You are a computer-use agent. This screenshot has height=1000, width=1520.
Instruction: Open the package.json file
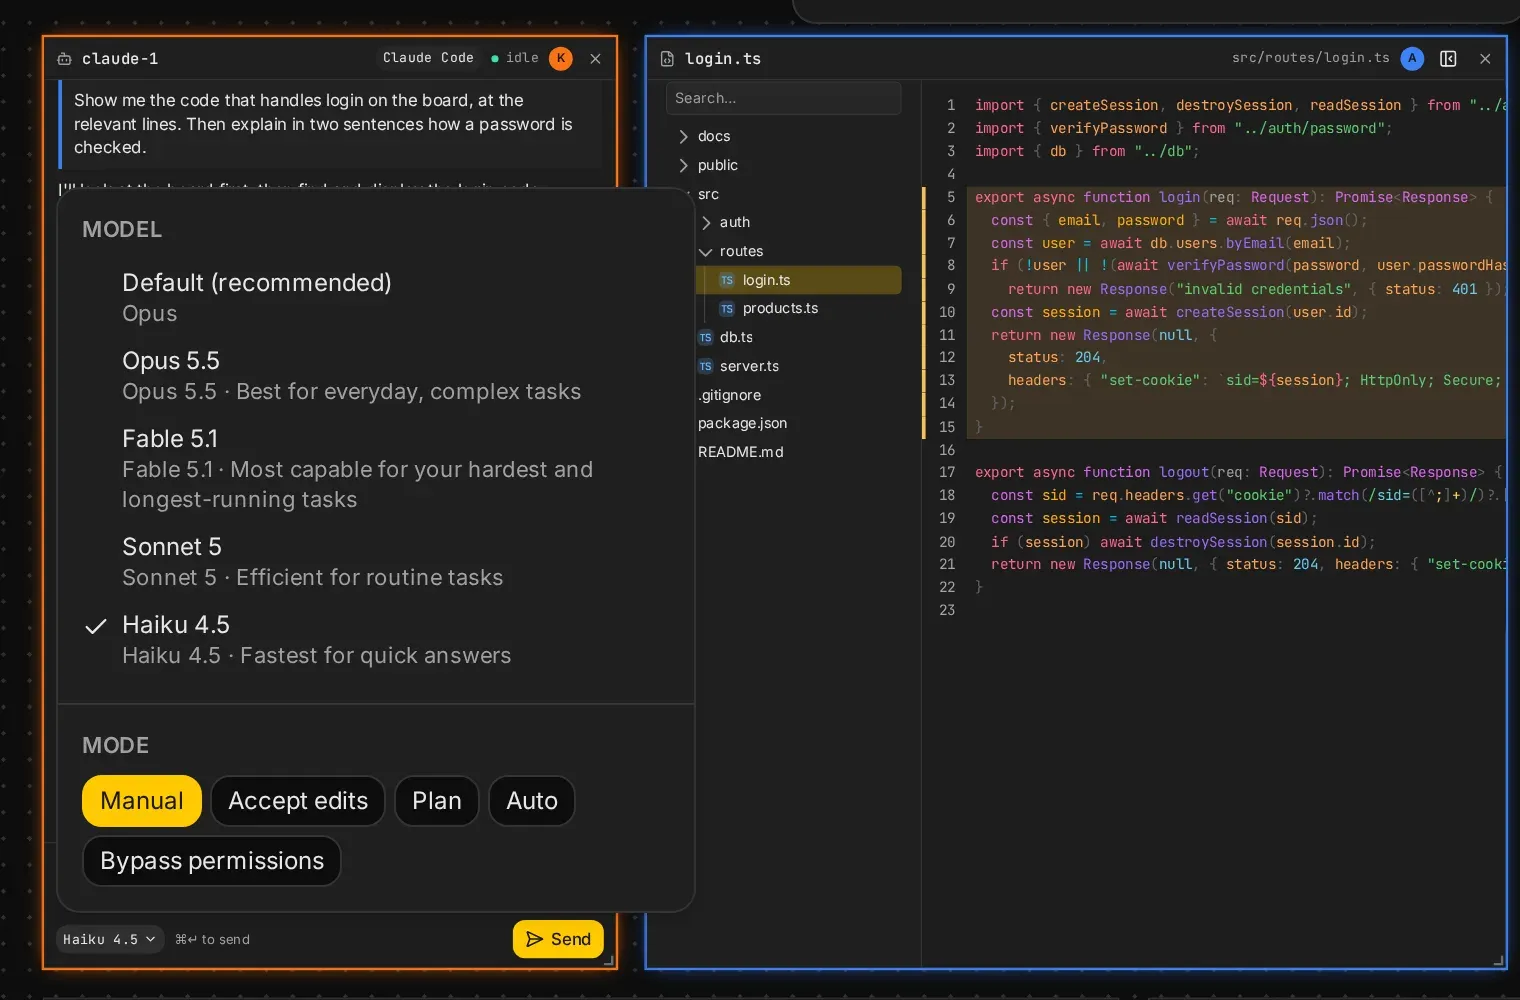pos(800,423)
